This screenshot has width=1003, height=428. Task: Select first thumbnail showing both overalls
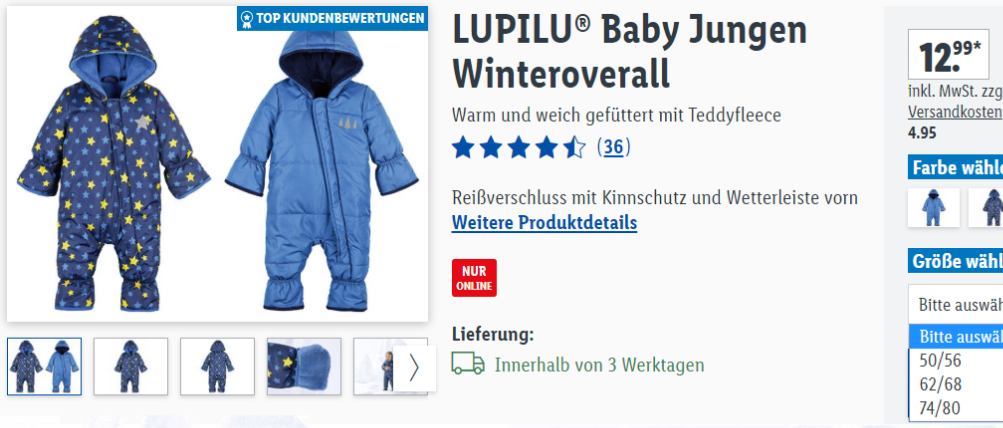point(45,367)
